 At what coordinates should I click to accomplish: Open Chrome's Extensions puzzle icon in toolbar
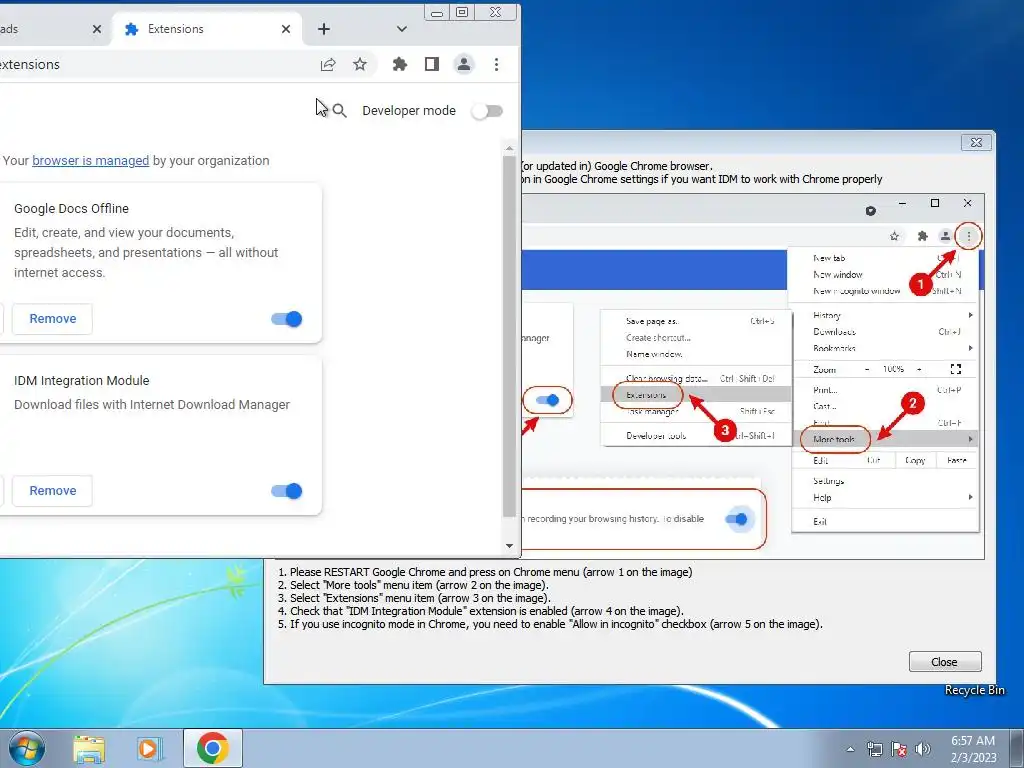400,64
